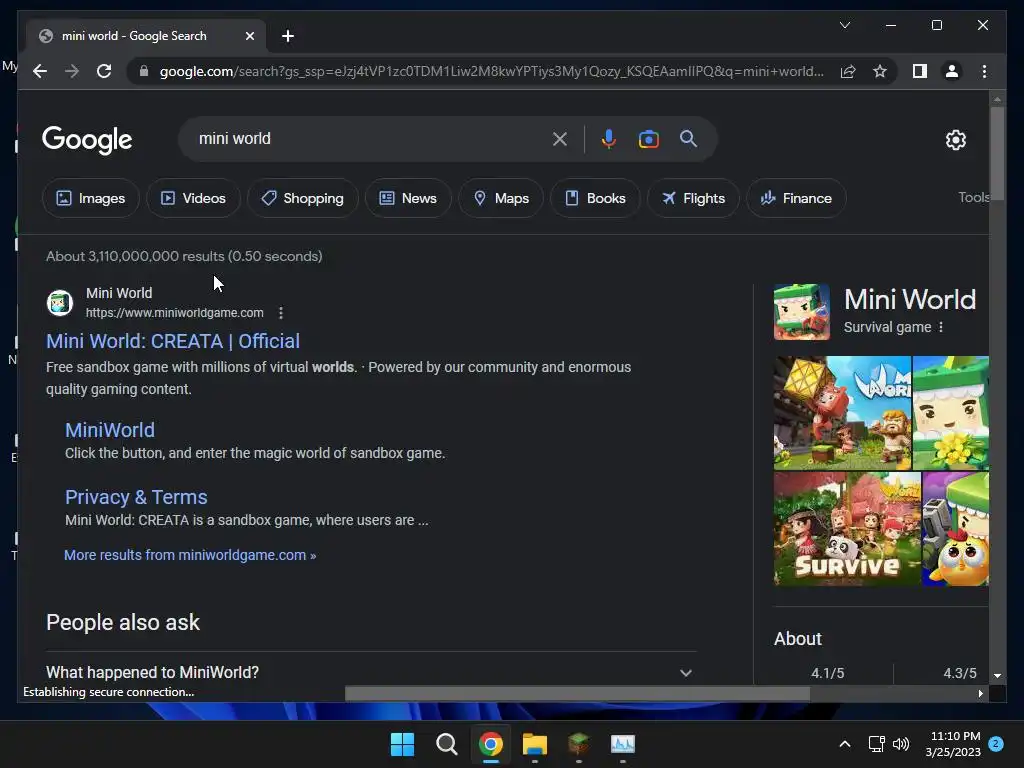Expand What happened to MiniWorld question
Image resolution: width=1024 pixels, height=768 pixels.
371,672
